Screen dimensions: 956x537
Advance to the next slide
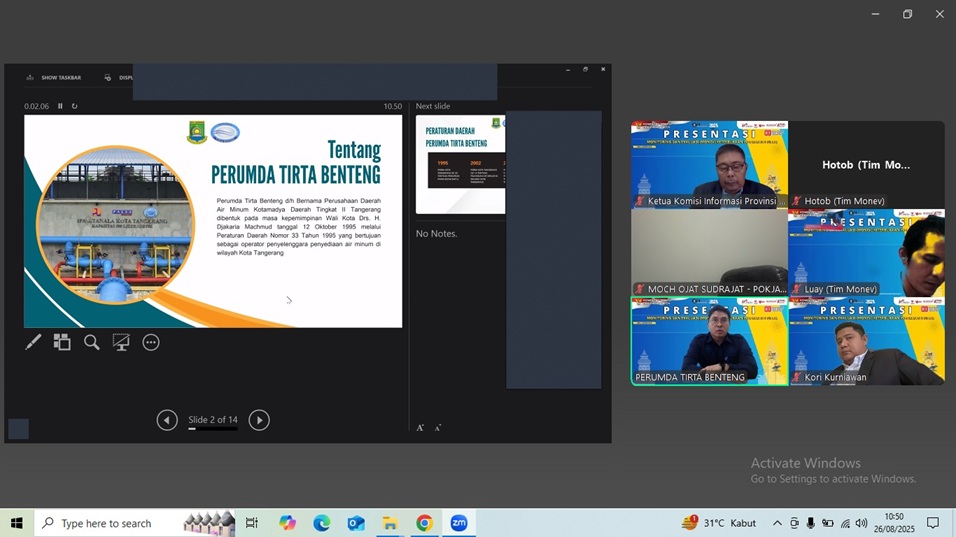pyautogui.click(x=259, y=420)
